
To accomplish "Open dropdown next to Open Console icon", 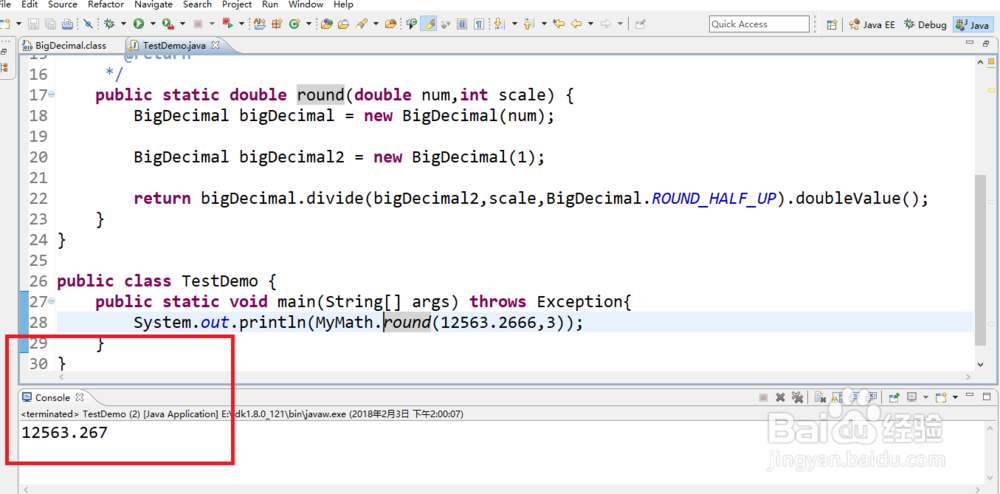I will tap(955, 397).
